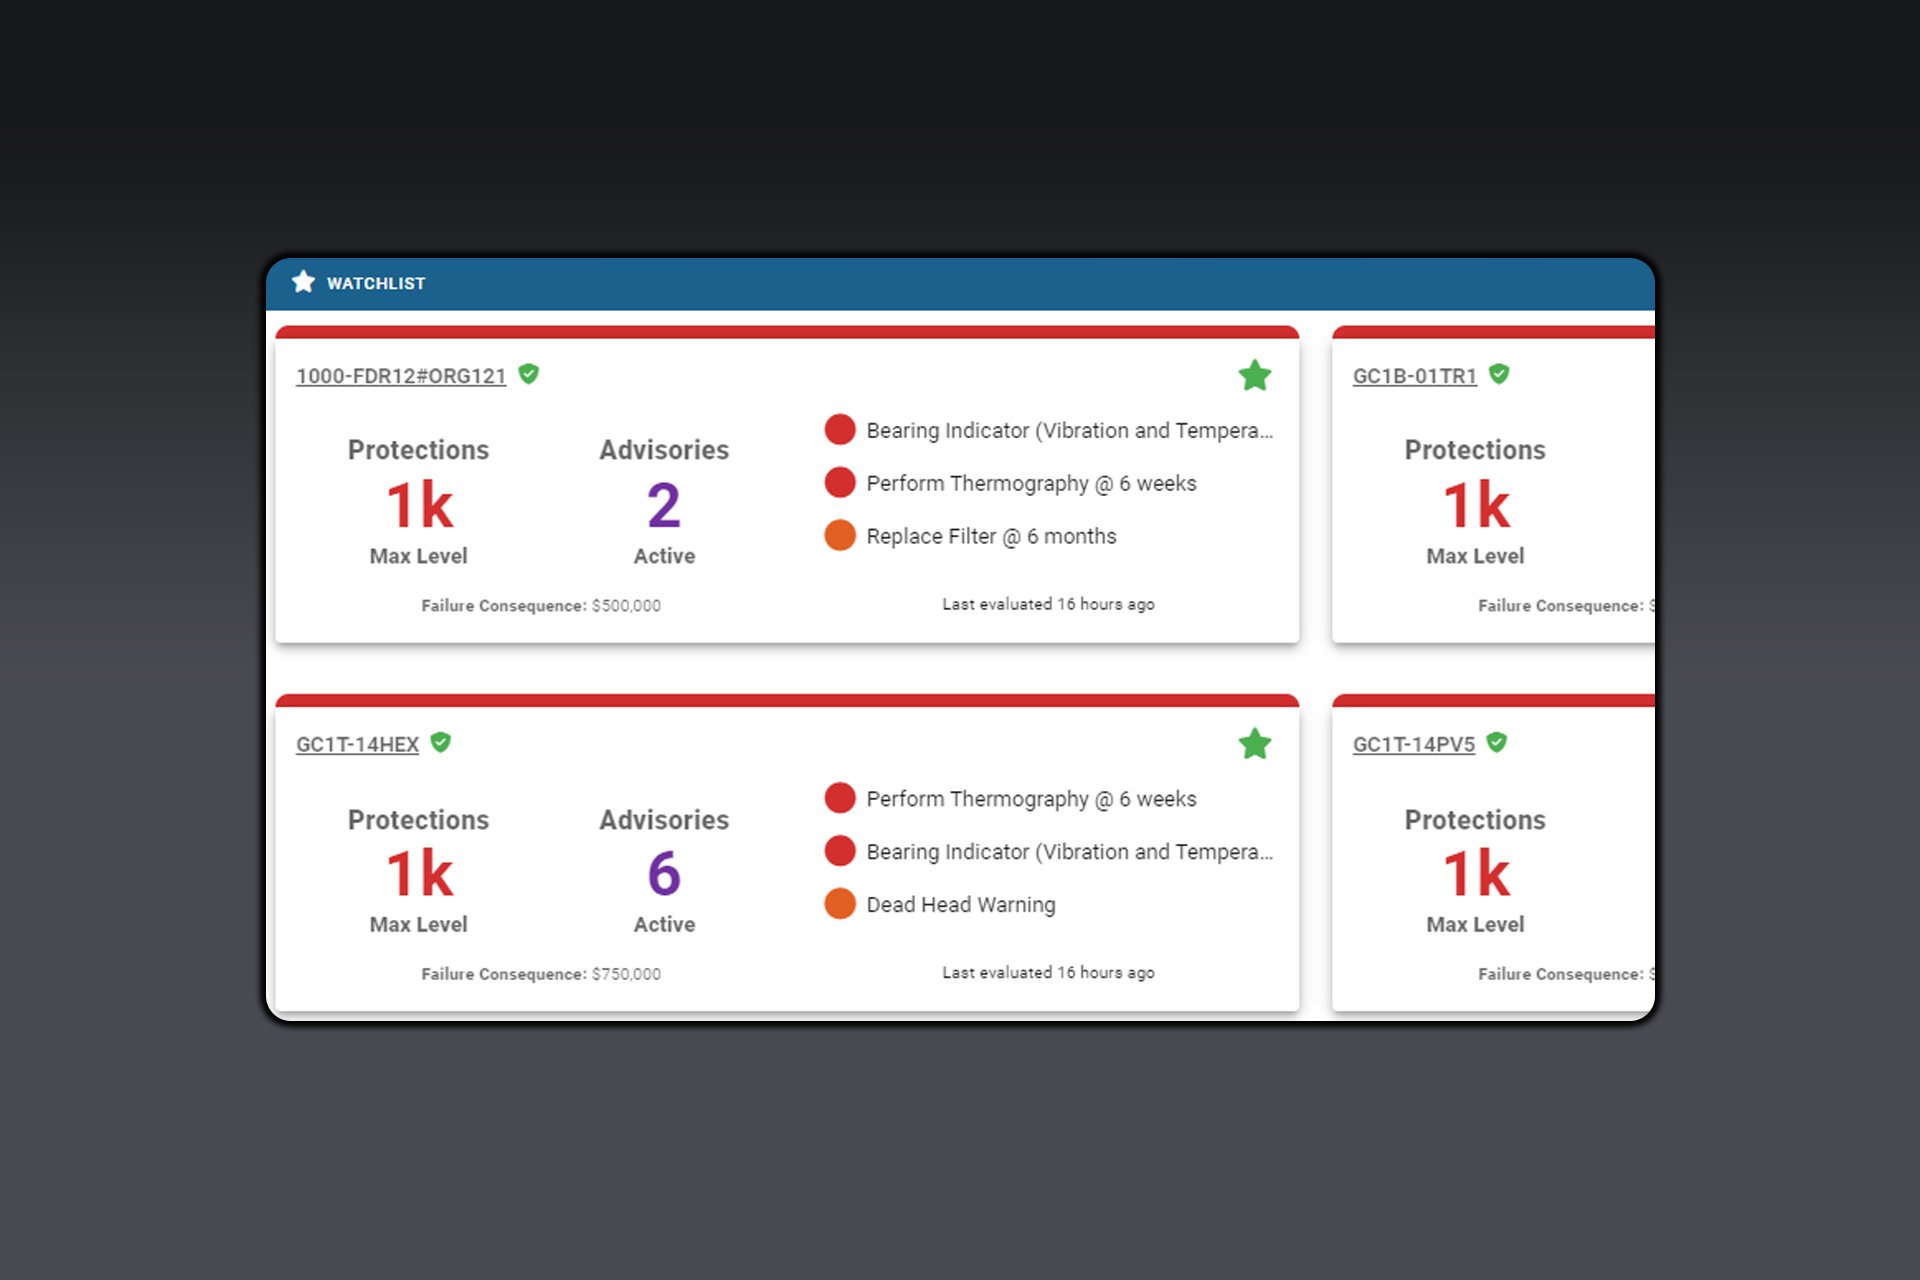
Task: Switch to the WATCHLIST panel header
Action: point(376,283)
